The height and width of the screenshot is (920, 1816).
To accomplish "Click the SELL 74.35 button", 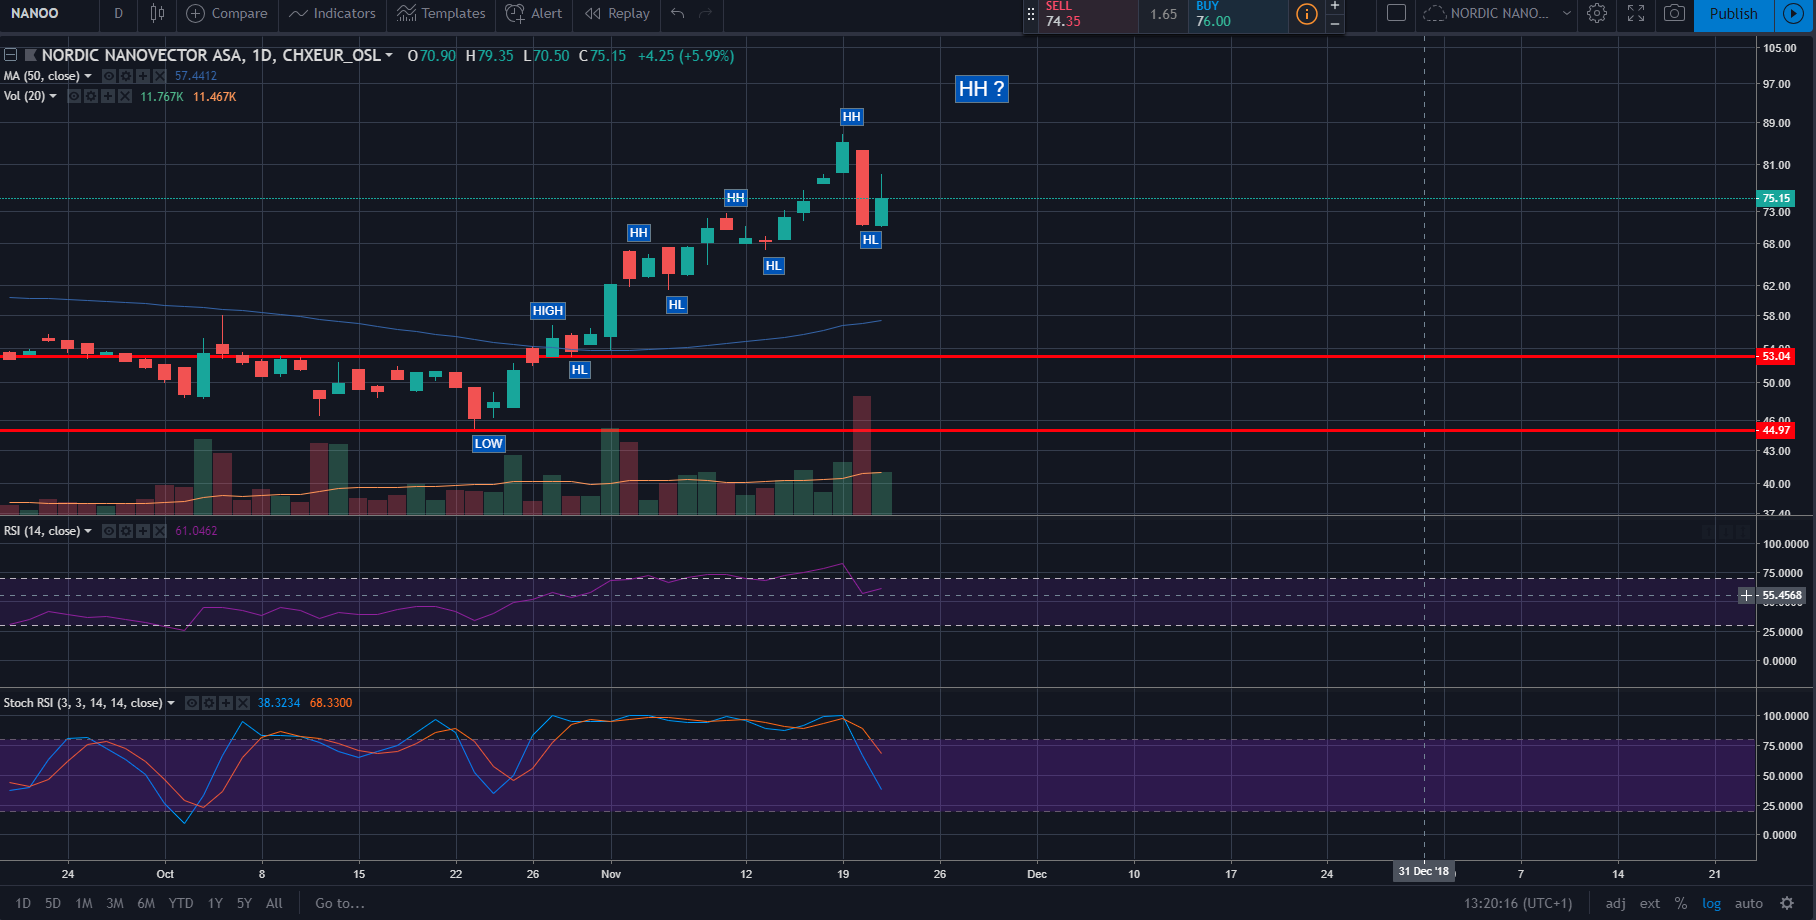I will pos(1088,14).
